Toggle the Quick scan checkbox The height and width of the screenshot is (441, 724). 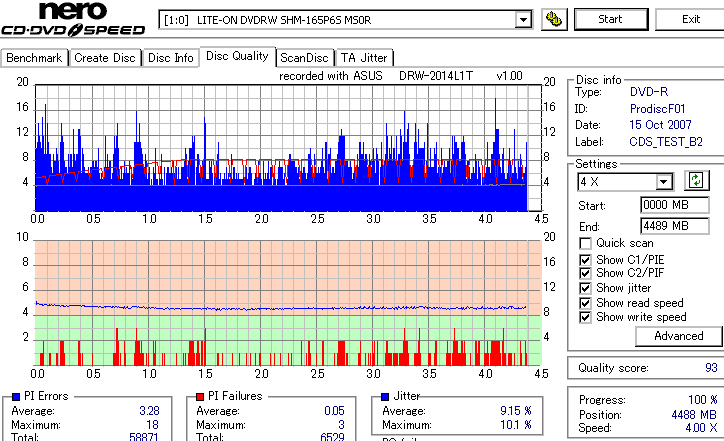coord(585,243)
